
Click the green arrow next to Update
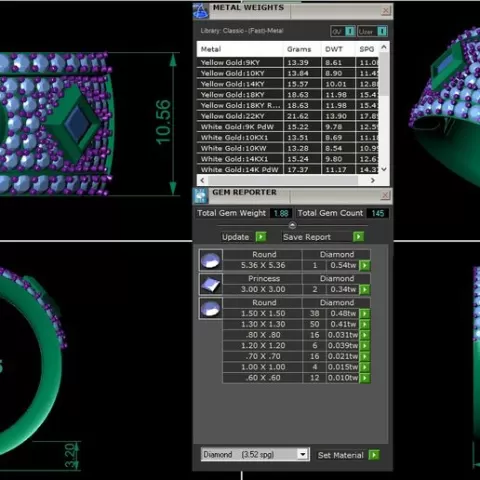[x=261, y=237]
